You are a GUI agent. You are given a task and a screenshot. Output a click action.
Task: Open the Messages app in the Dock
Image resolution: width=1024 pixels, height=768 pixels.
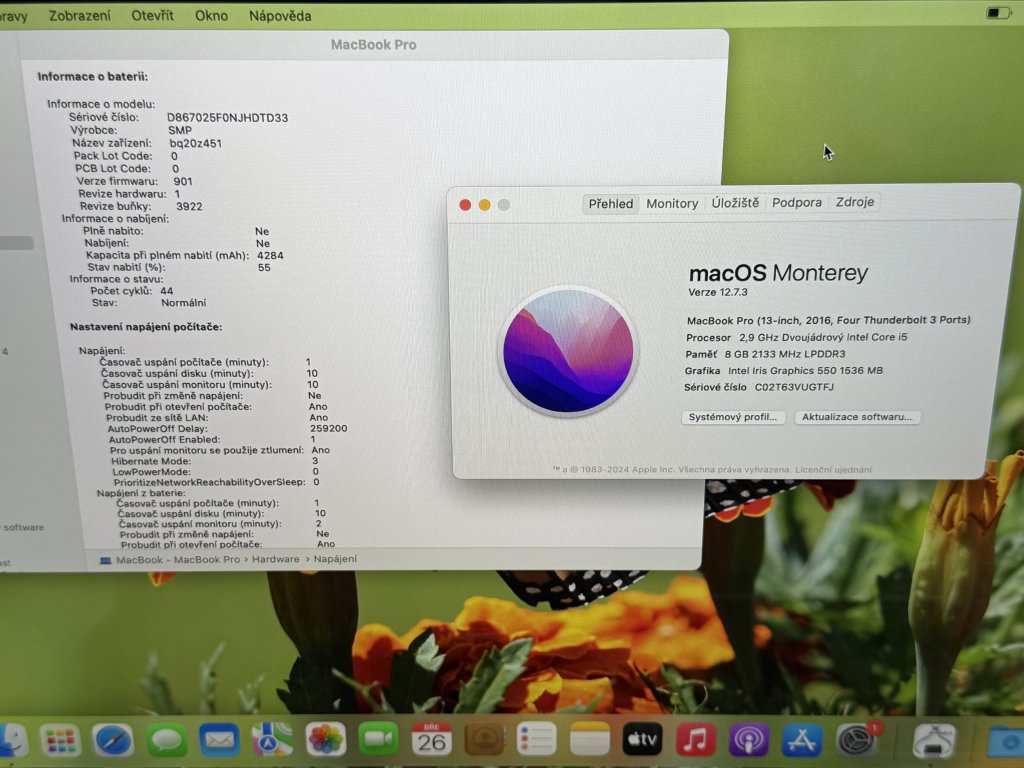tap(166, 741)
